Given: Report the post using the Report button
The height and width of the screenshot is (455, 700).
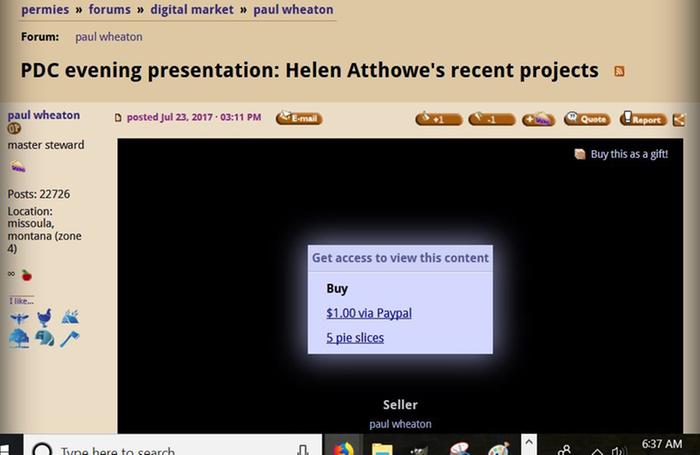Looking at the screenshot, I should 642,119.
